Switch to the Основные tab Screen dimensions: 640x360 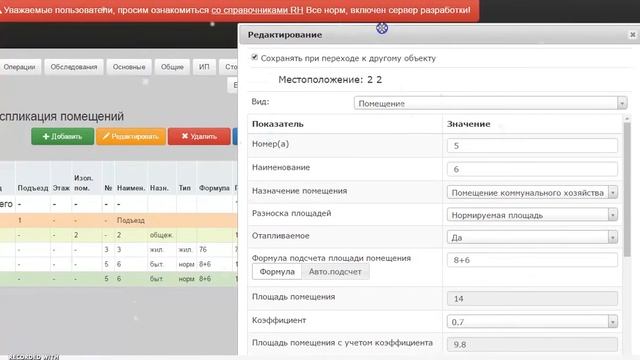[129, 67]
